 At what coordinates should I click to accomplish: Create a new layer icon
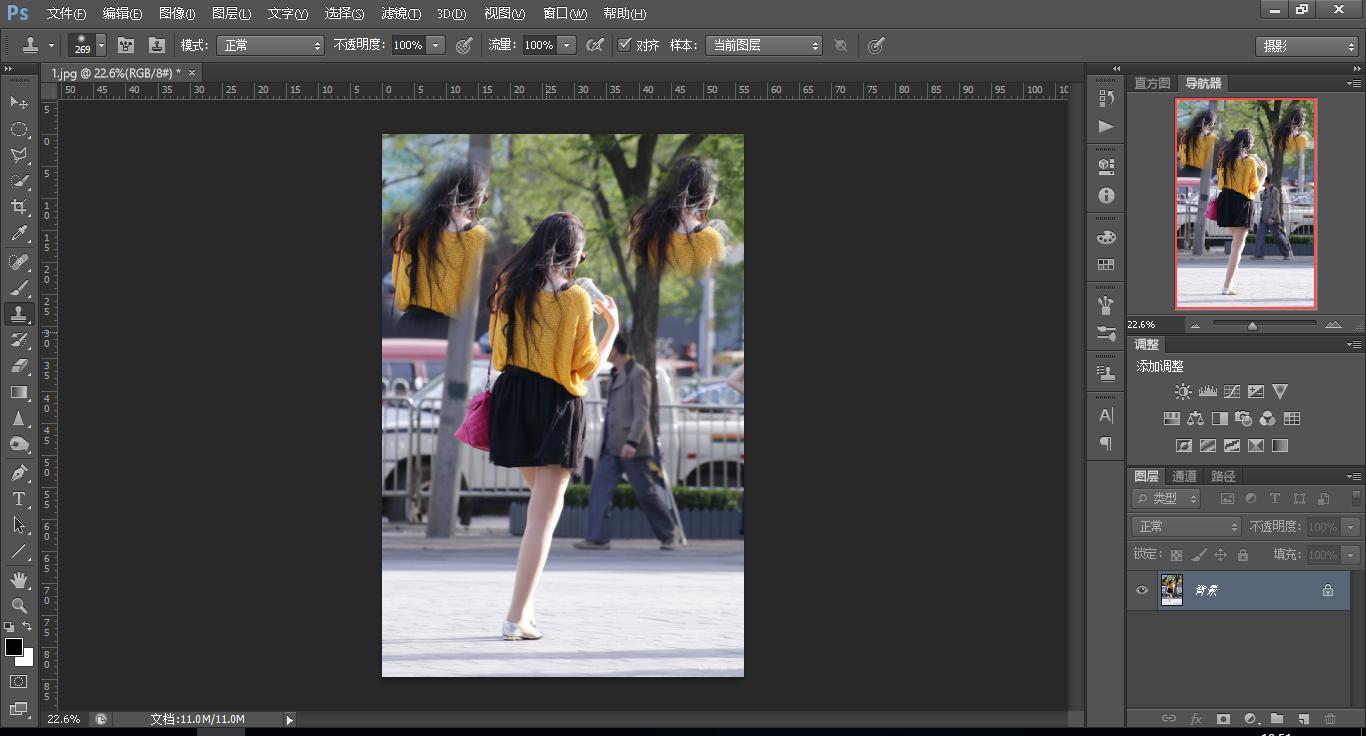click(1303, 719)
